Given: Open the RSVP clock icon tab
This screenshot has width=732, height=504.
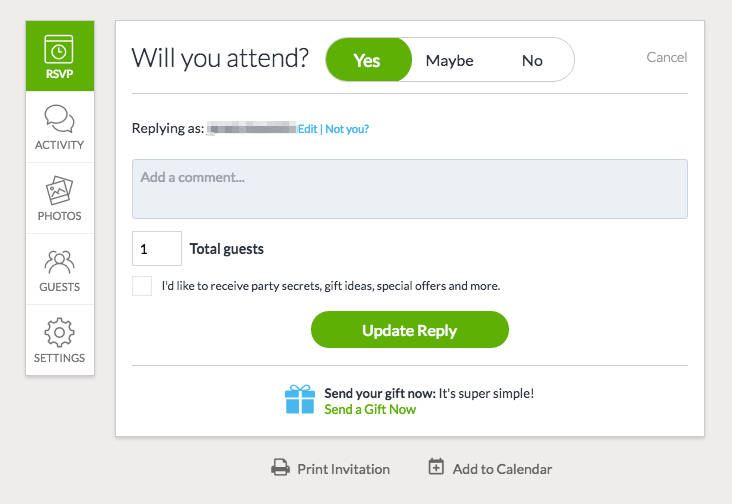Looking at the screenshot, I should pyautogui.click(x=60, y=49).
